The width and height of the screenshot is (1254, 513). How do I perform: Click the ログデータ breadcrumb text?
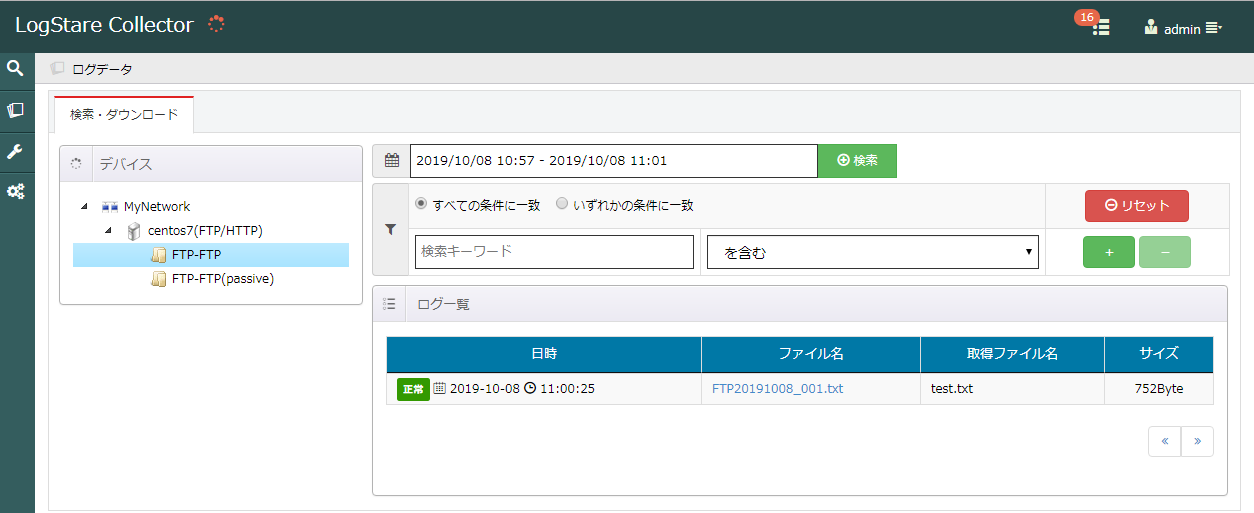102,69
